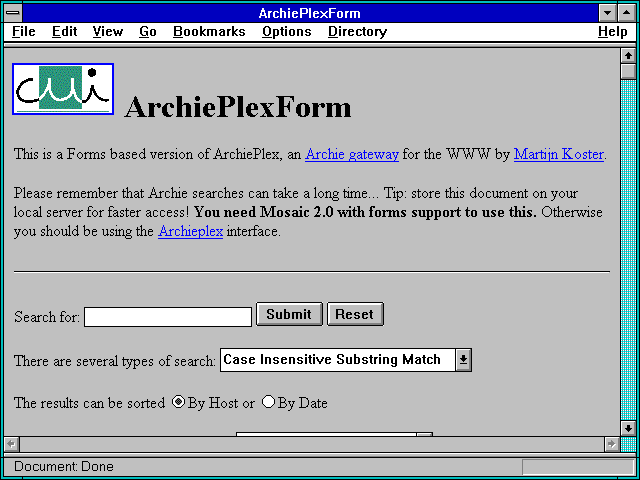The width and height of the screenshot is (640, 480).
Task: Click the vertical scrollbar up arrow
Action: coord(628,56)
